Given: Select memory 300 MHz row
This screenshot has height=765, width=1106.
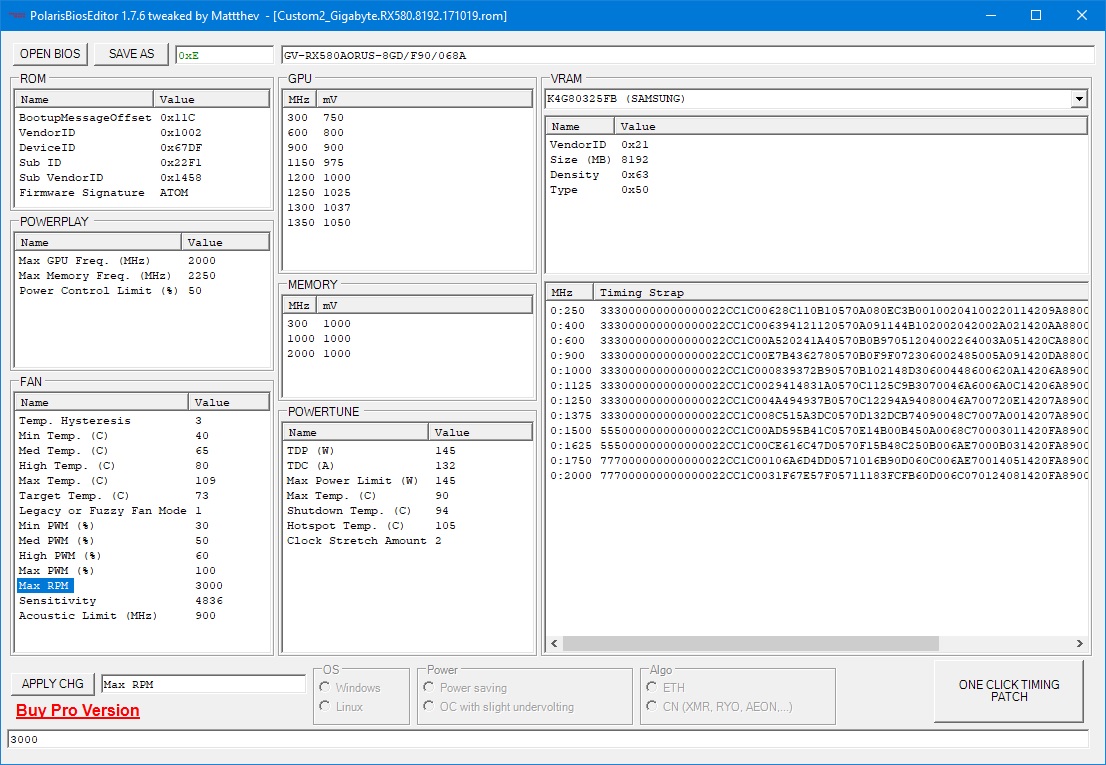Looking at the screenshot, I should [407, 324].
